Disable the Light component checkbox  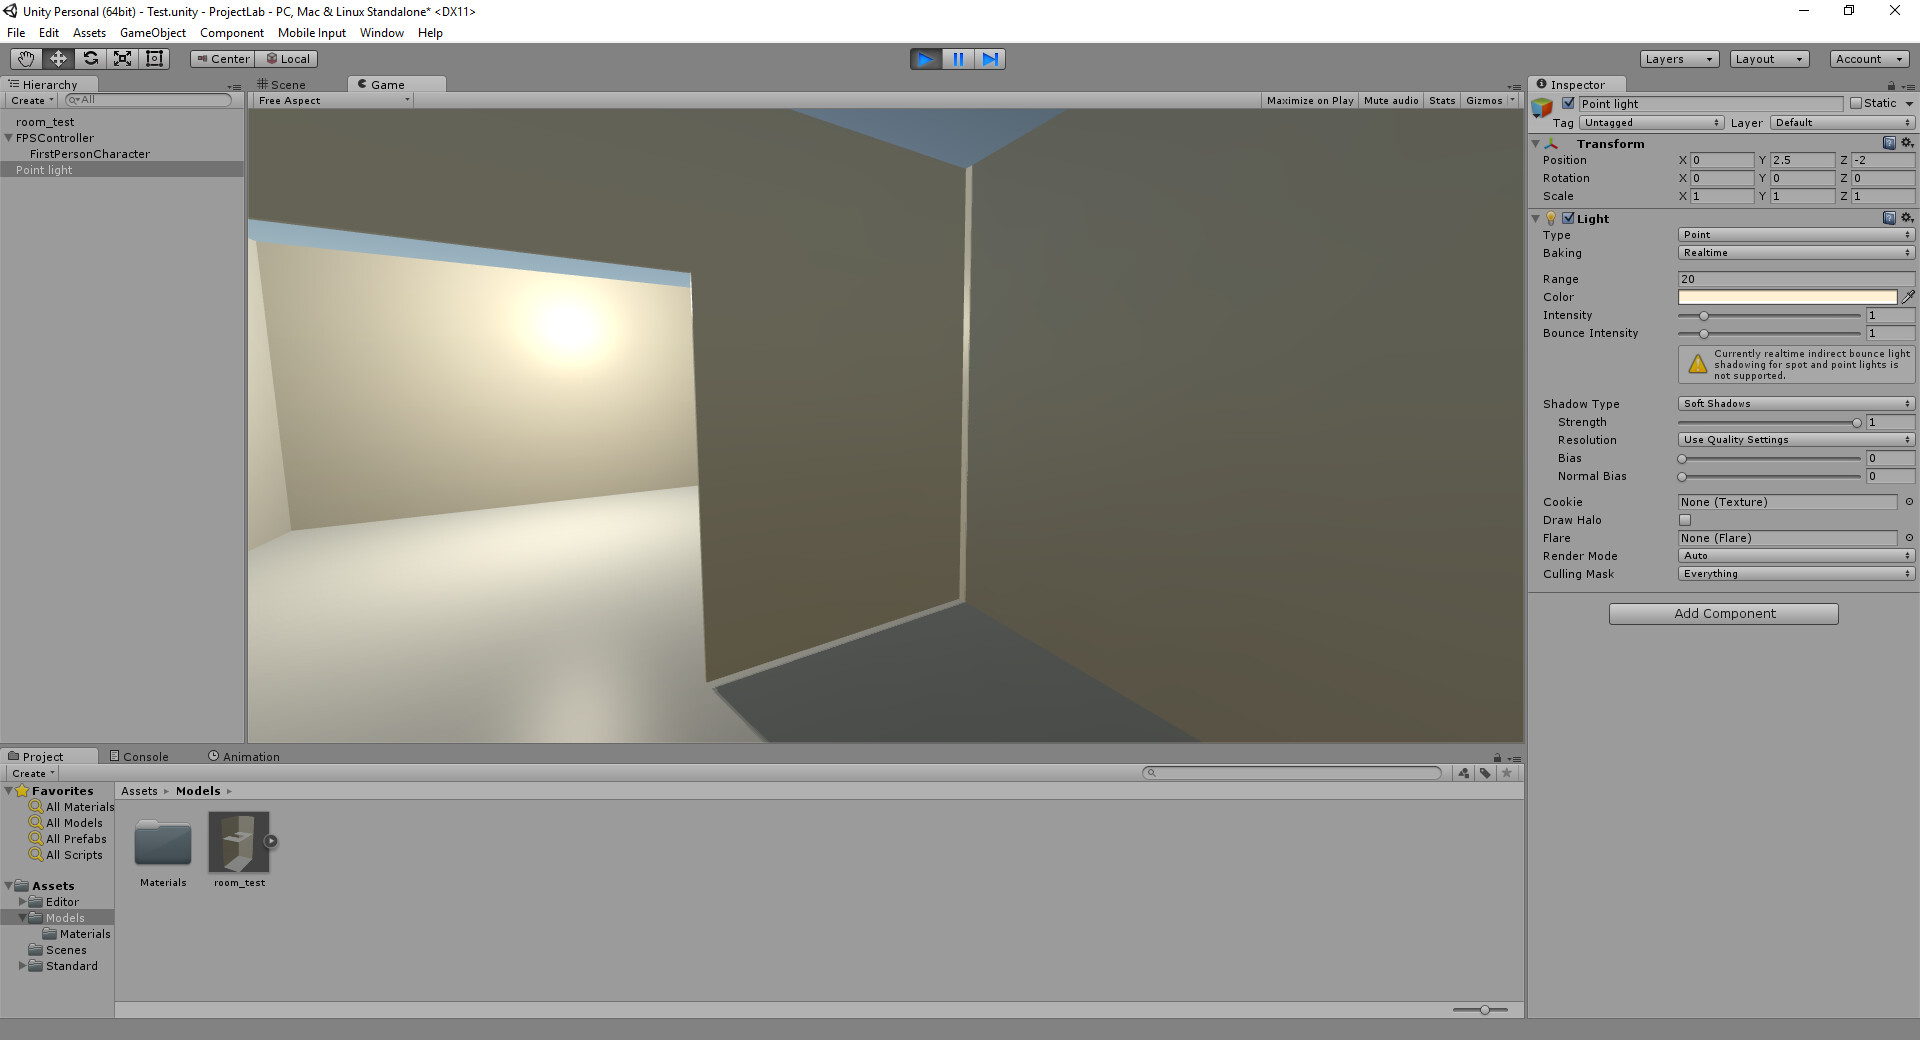click(1567, 218)
